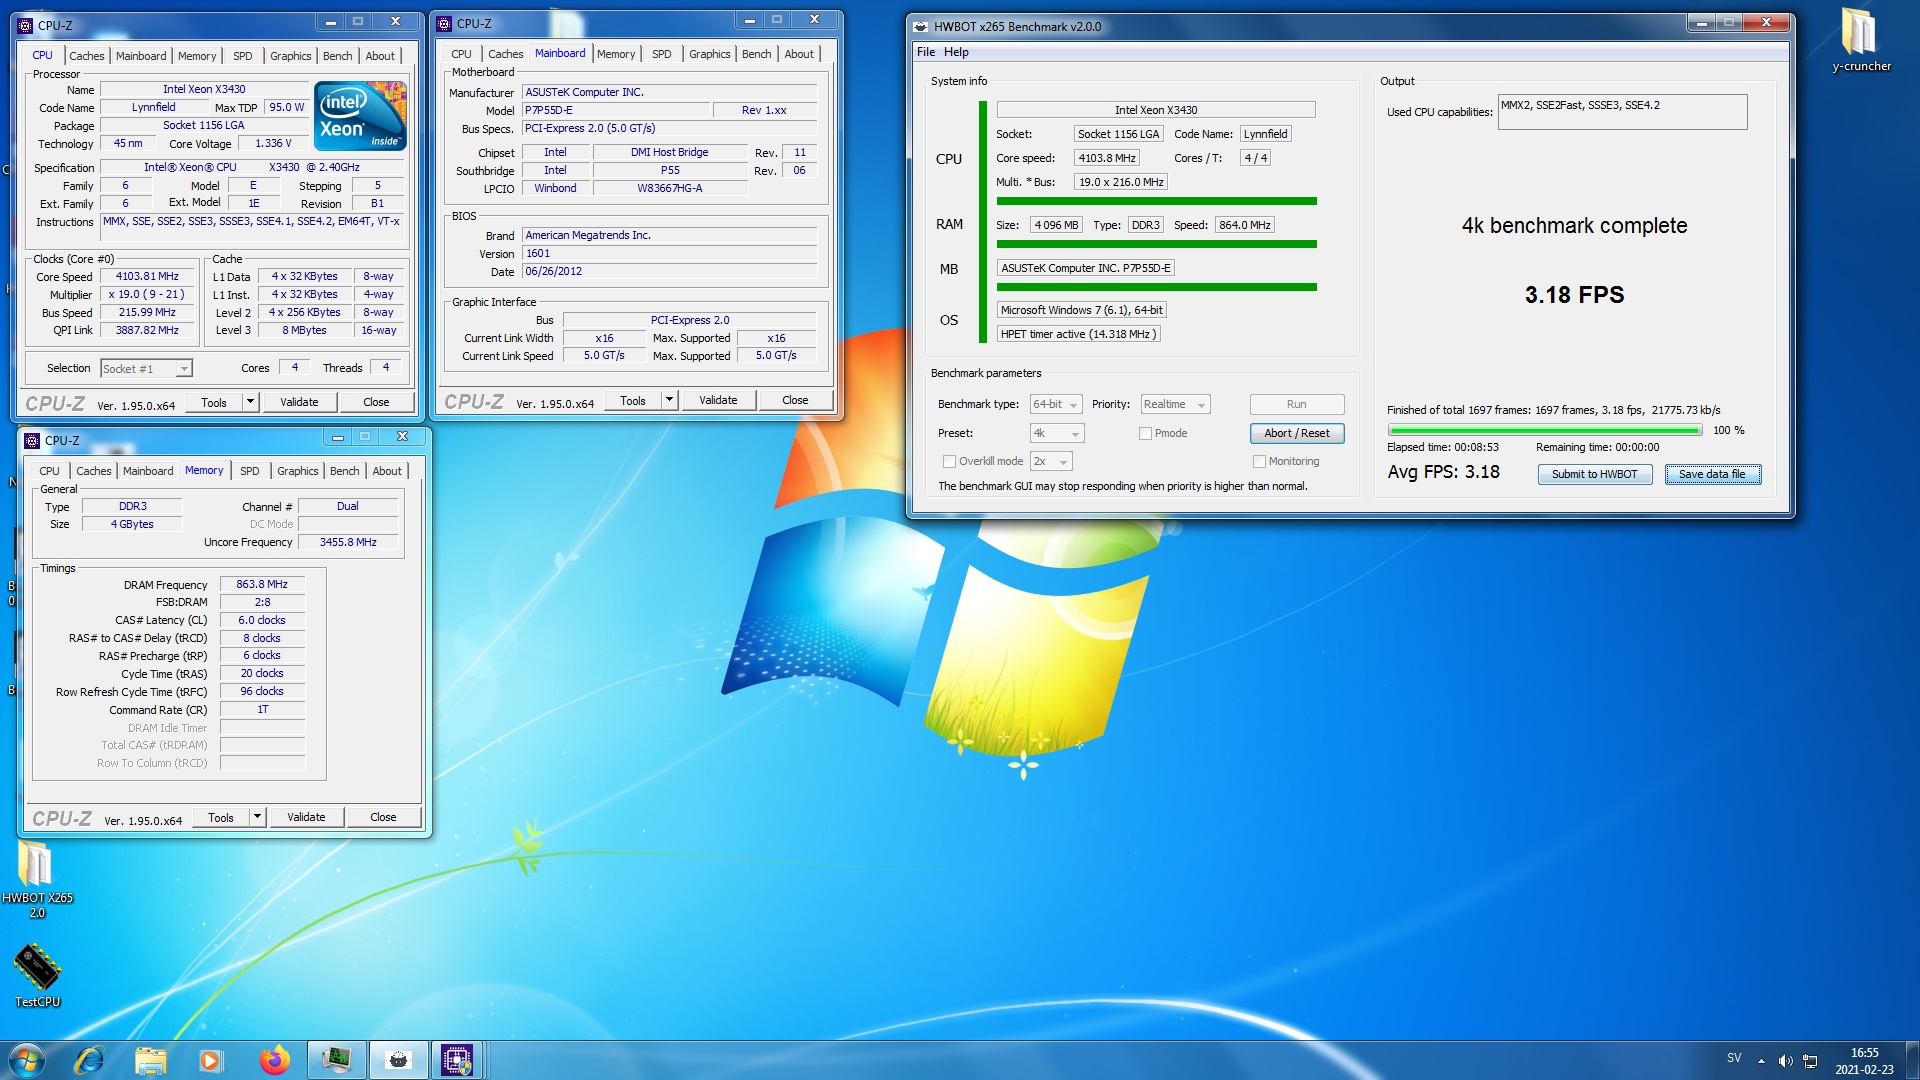
Task: Open Windows Explorer from the taskbar
Action: click(151, 1060)
